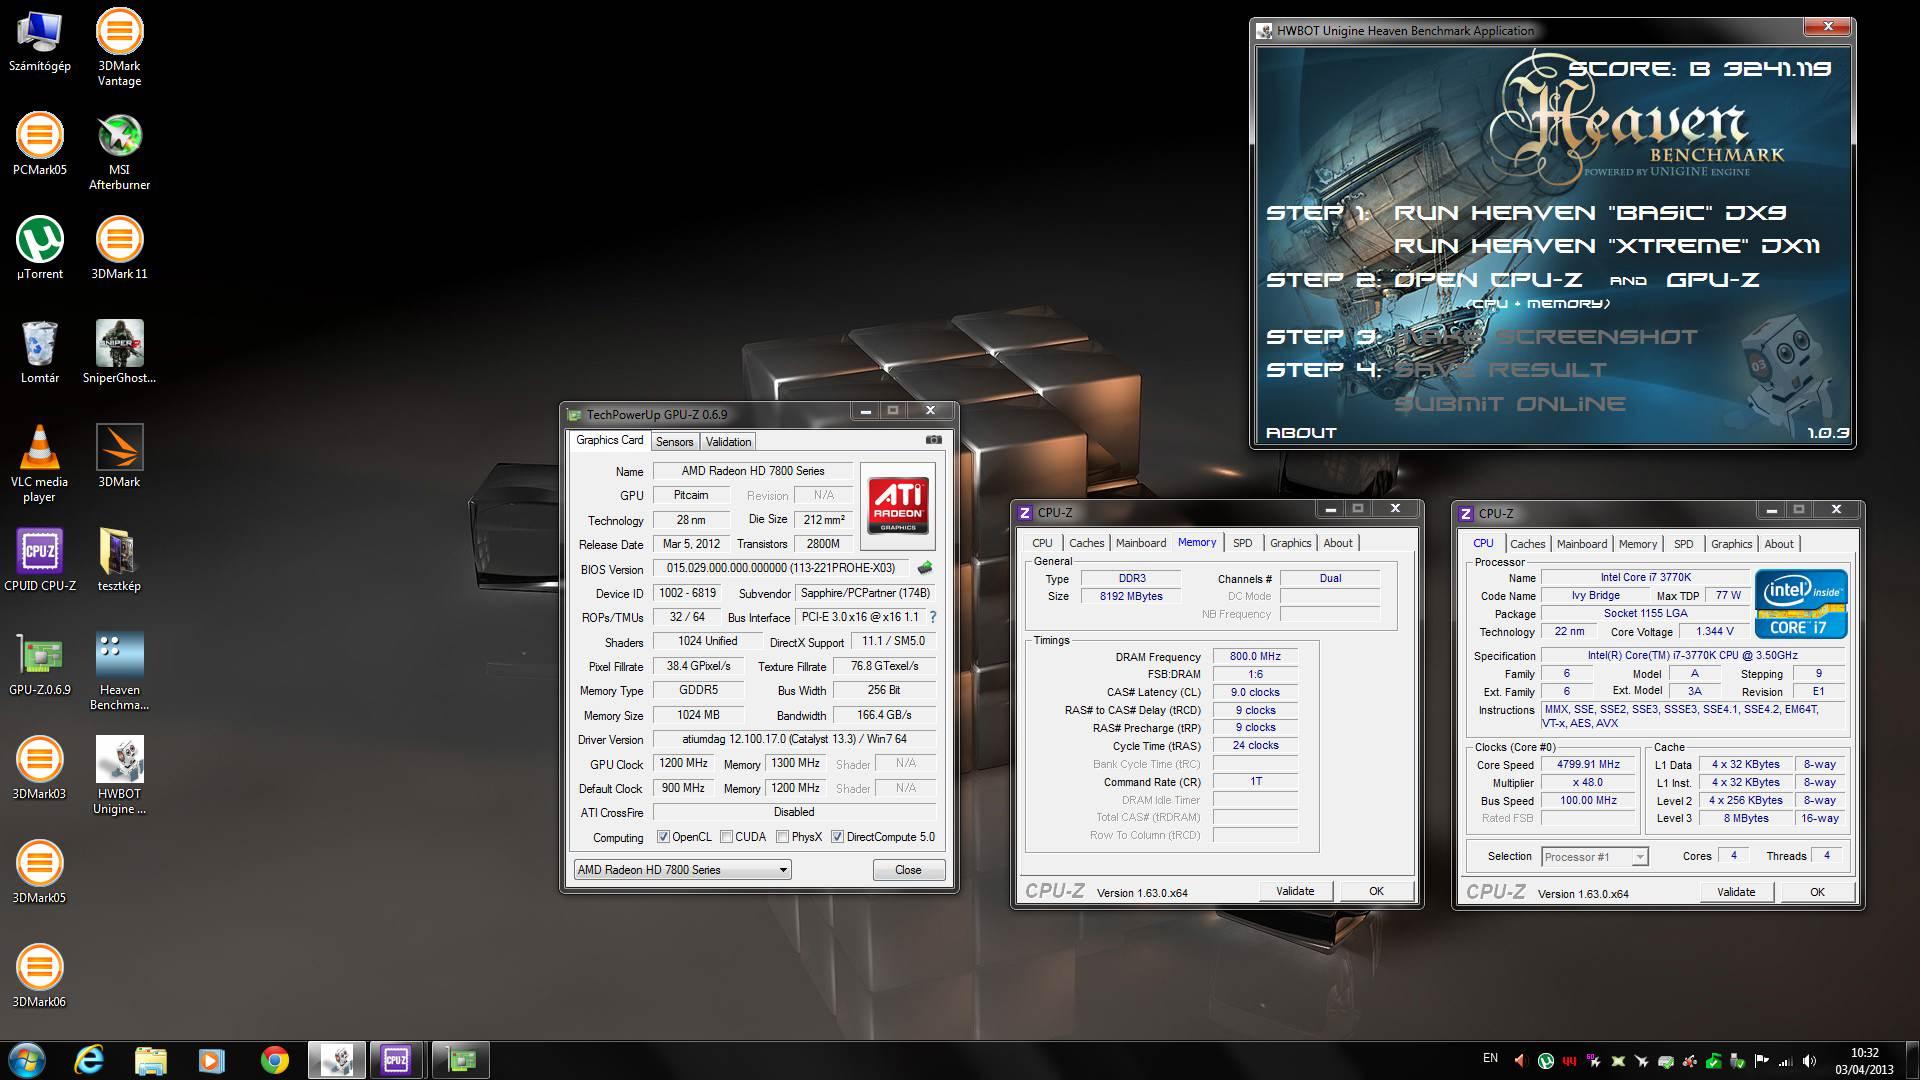Click RUN HEAVEN "BASIC" DX9
Image resolution: width=1920 pixels, height=1080 pixels.
point(1589,213)
